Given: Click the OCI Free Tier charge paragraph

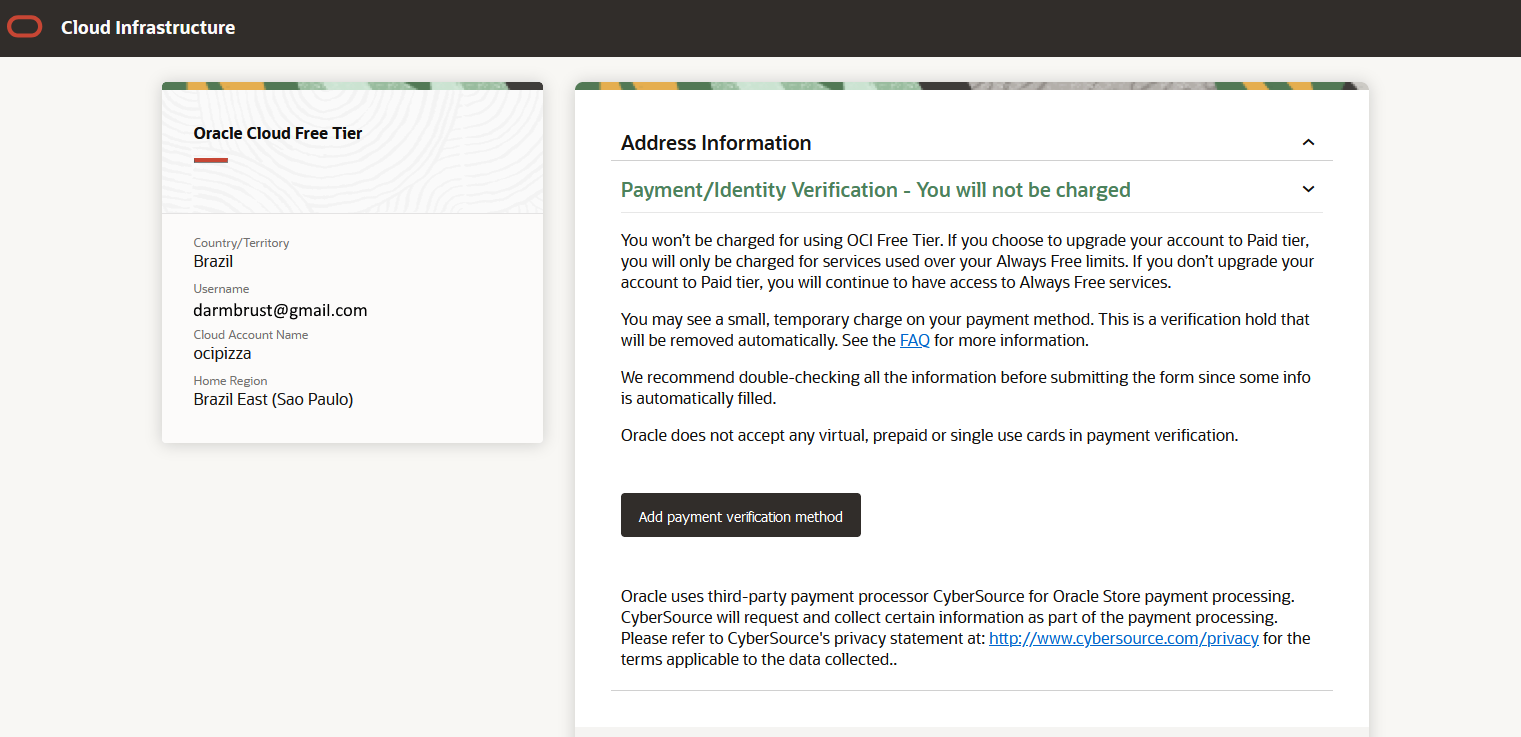Looking at the screenshot, I should click(966, 261).
